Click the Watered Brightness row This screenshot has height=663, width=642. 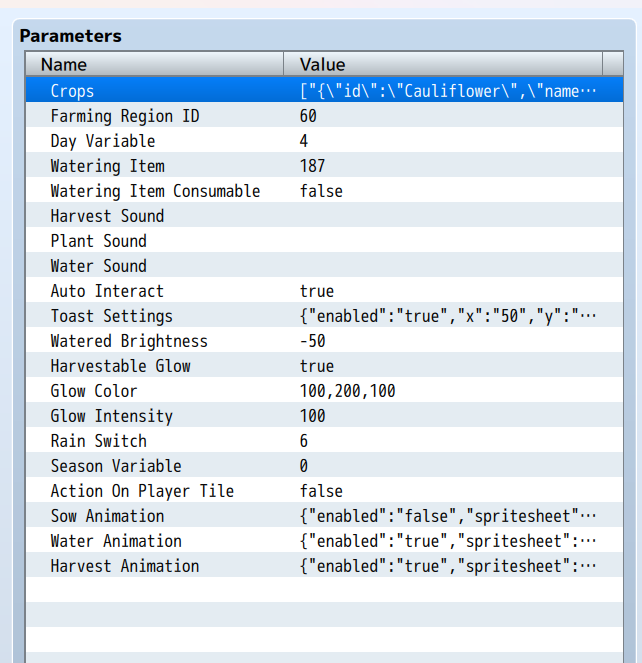[x=129, y=341]
